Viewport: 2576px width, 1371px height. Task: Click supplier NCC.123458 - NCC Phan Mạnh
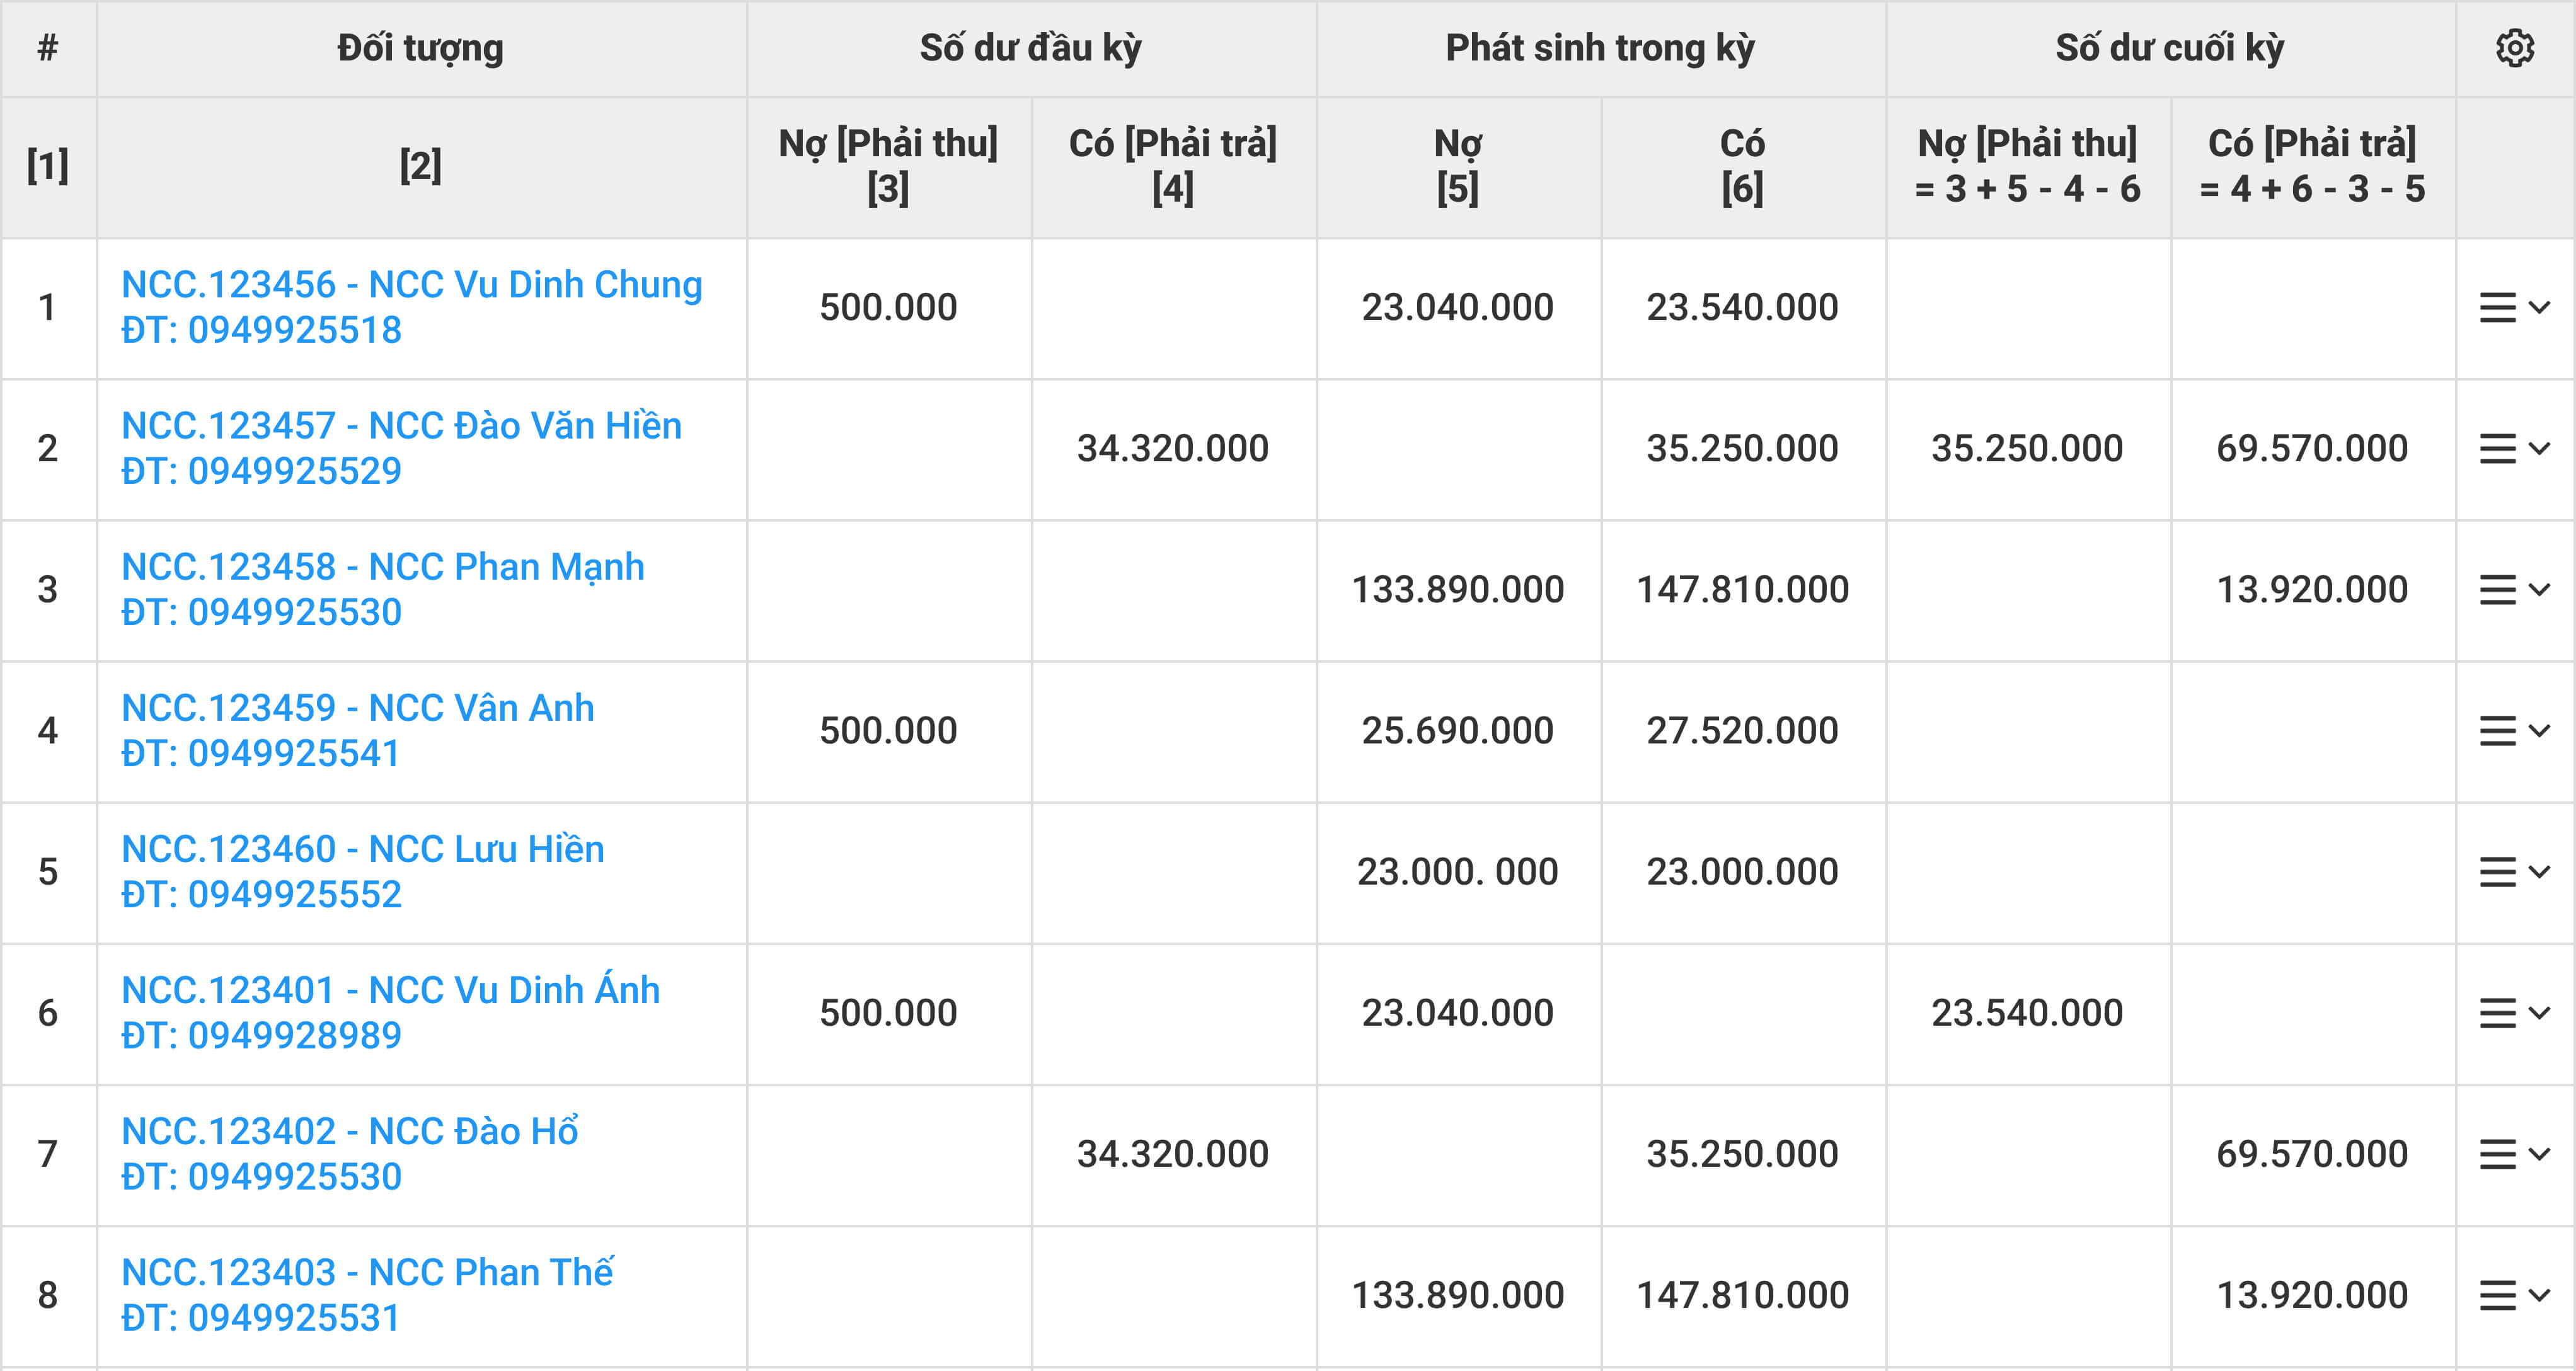382,567
